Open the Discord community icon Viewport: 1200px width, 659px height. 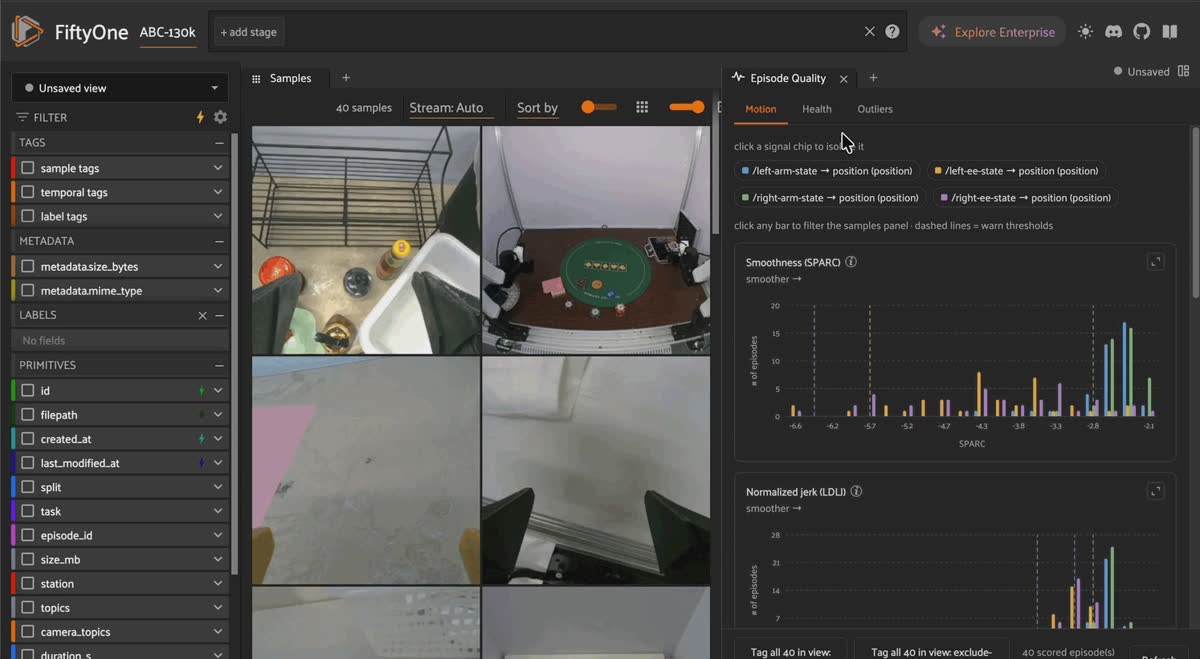tap(1114, 32)
